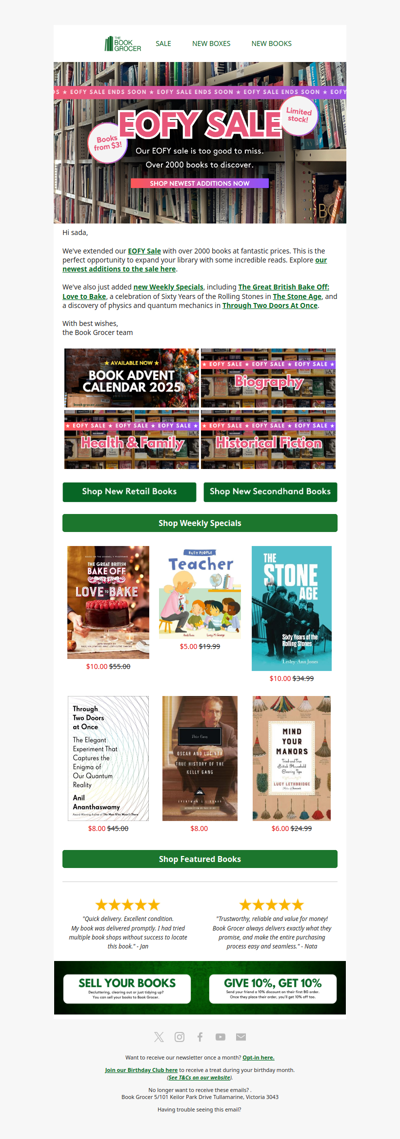The height and width of the screenshot is (1139, 400).
Task: Go to NEW BOOKS in header
Action: [x=272, y=44]
